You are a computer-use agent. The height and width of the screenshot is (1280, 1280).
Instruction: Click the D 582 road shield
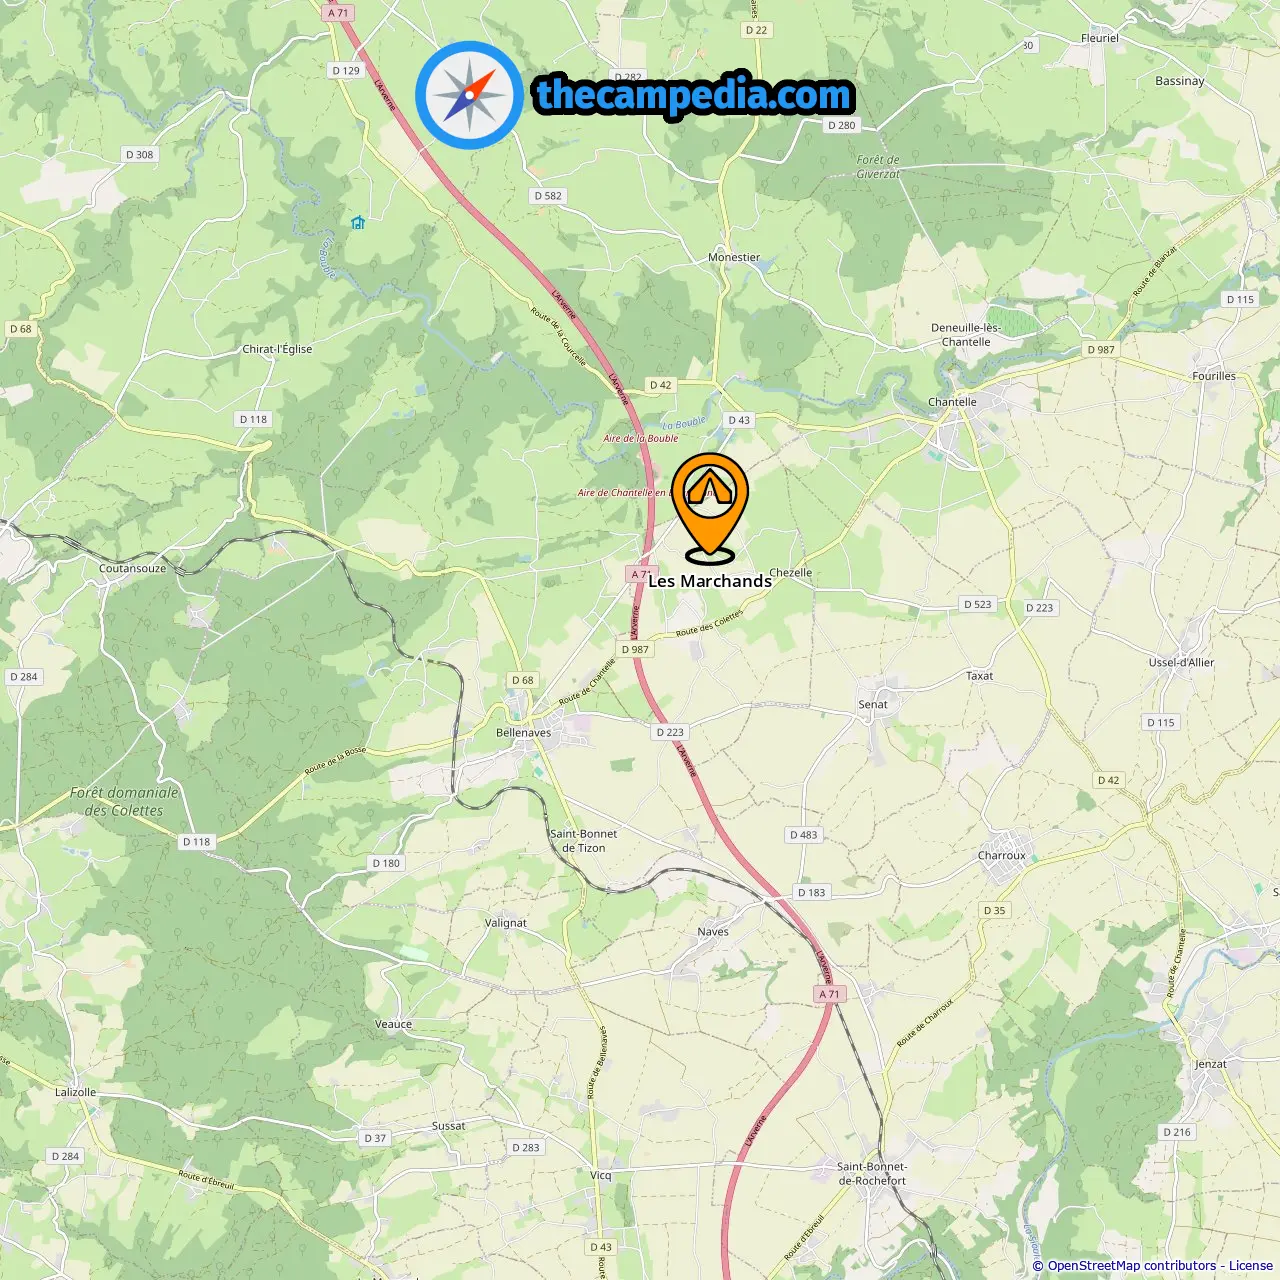(548, 196)
